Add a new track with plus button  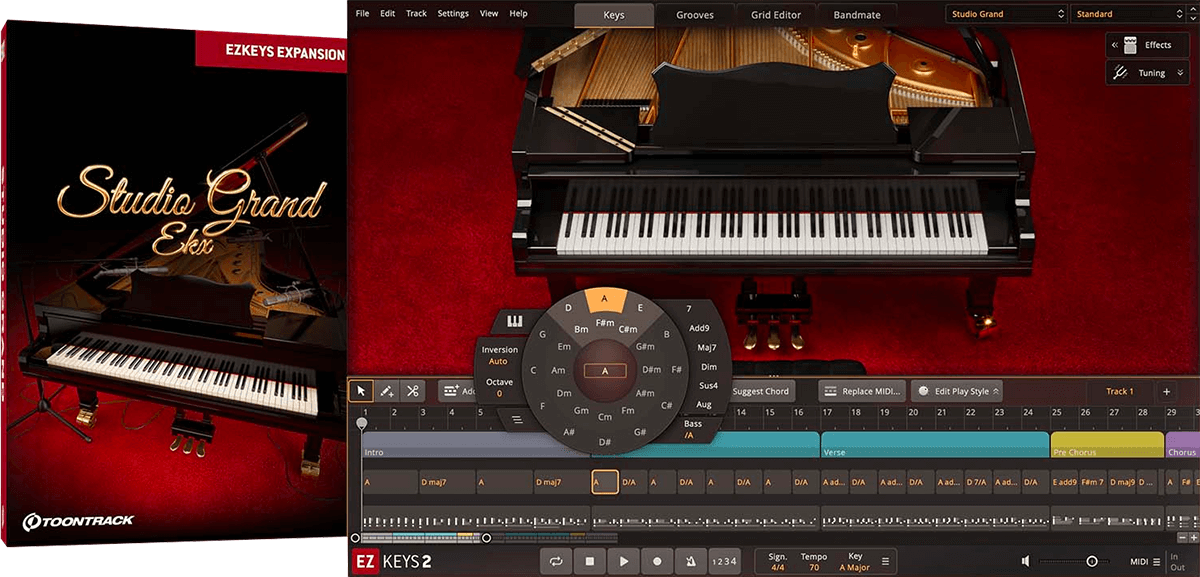pyautogui.click(x=1166, y=391)
